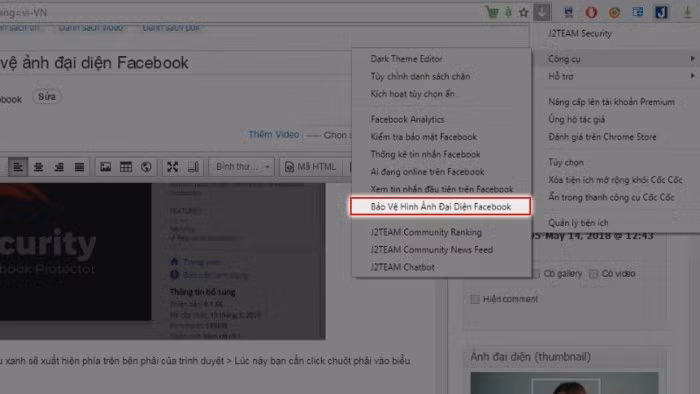Click the Mã HTML toolbar button

pos(311,167)
